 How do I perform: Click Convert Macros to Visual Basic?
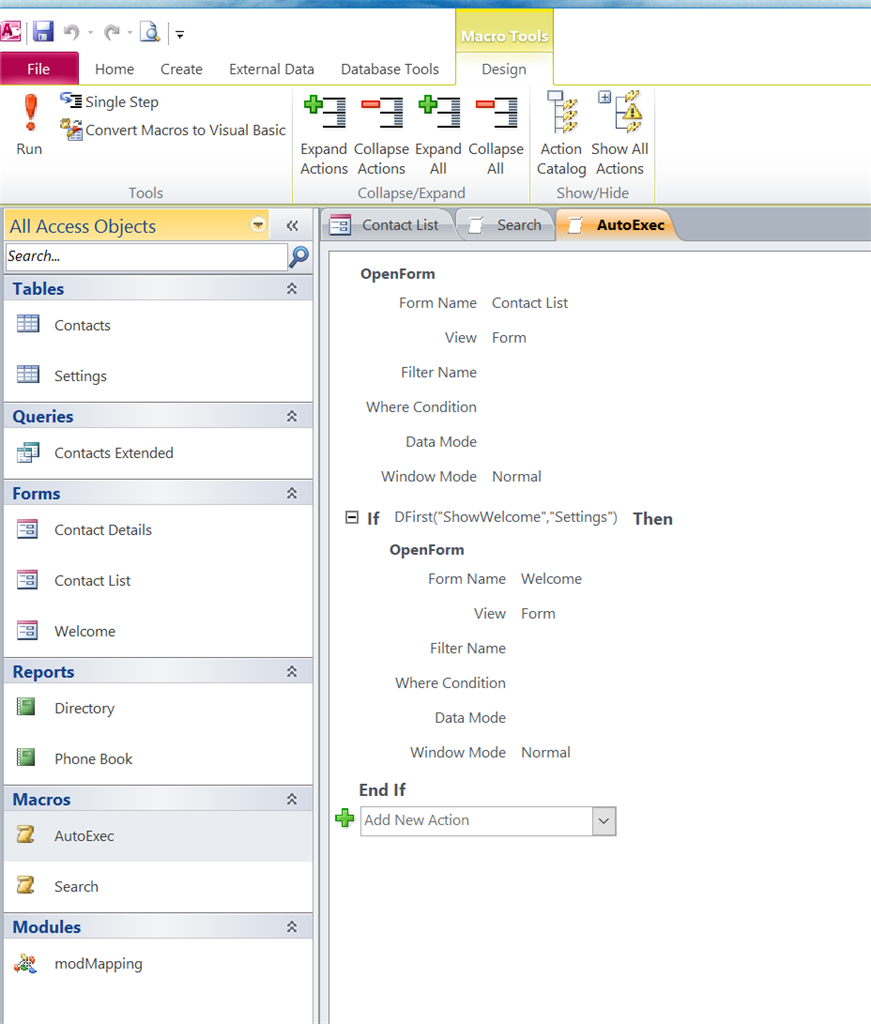(172, 129)
